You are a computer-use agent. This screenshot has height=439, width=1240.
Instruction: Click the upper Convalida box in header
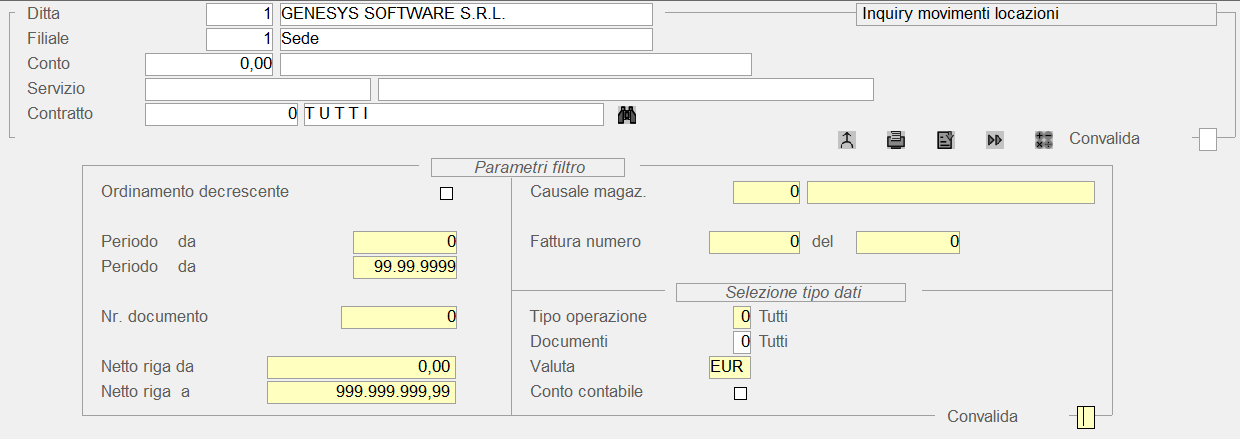pyautogui.click(x=1208, y=139)
